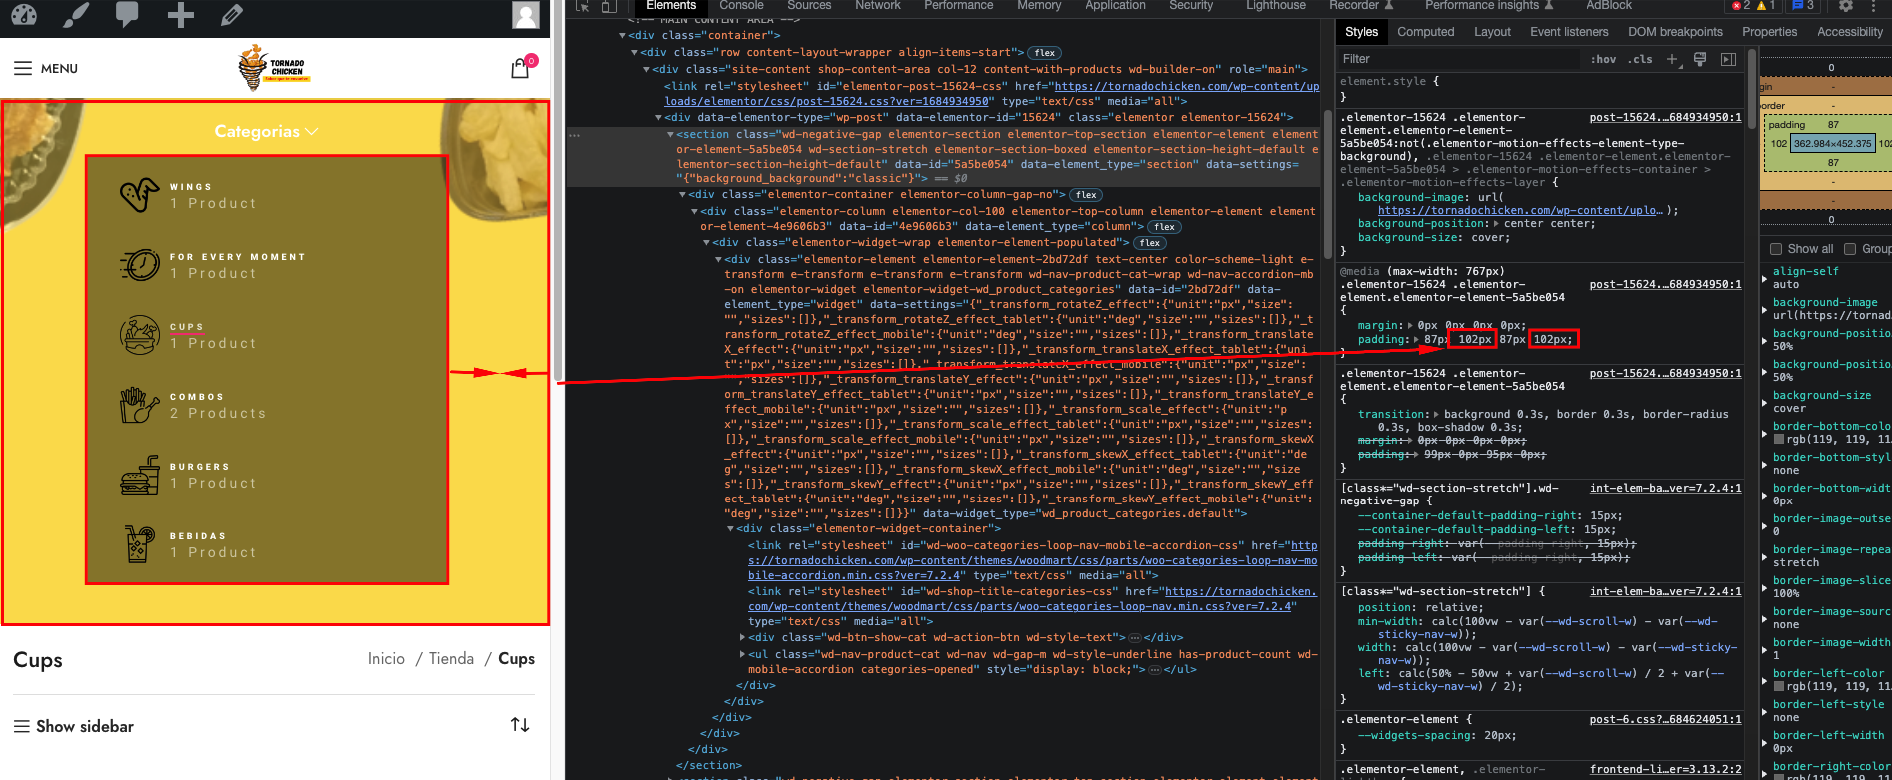Open the errors and warnings counter badge
The height and width of the screenshot is (780, 1892).
click(1754, 6)
